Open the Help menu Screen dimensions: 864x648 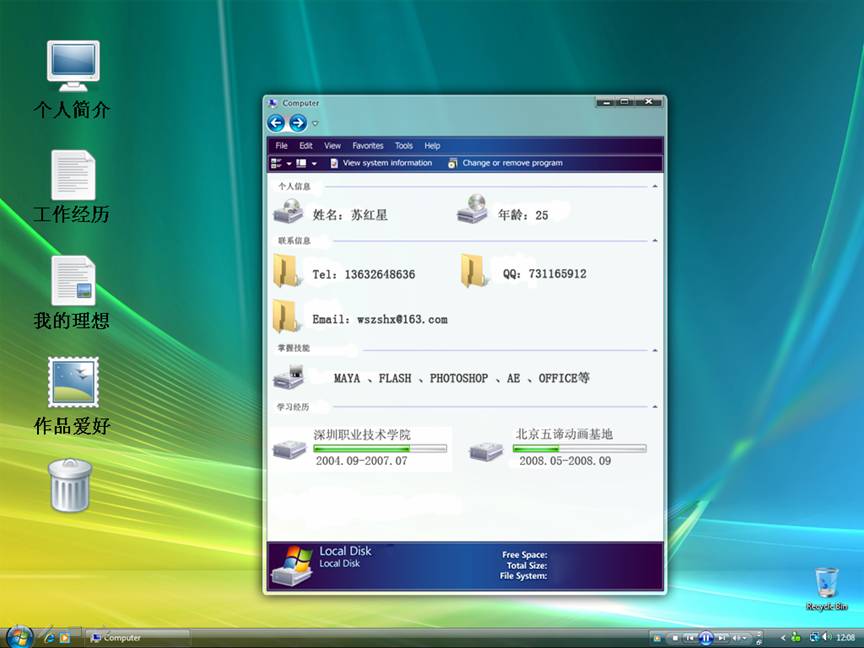(432, 145)
